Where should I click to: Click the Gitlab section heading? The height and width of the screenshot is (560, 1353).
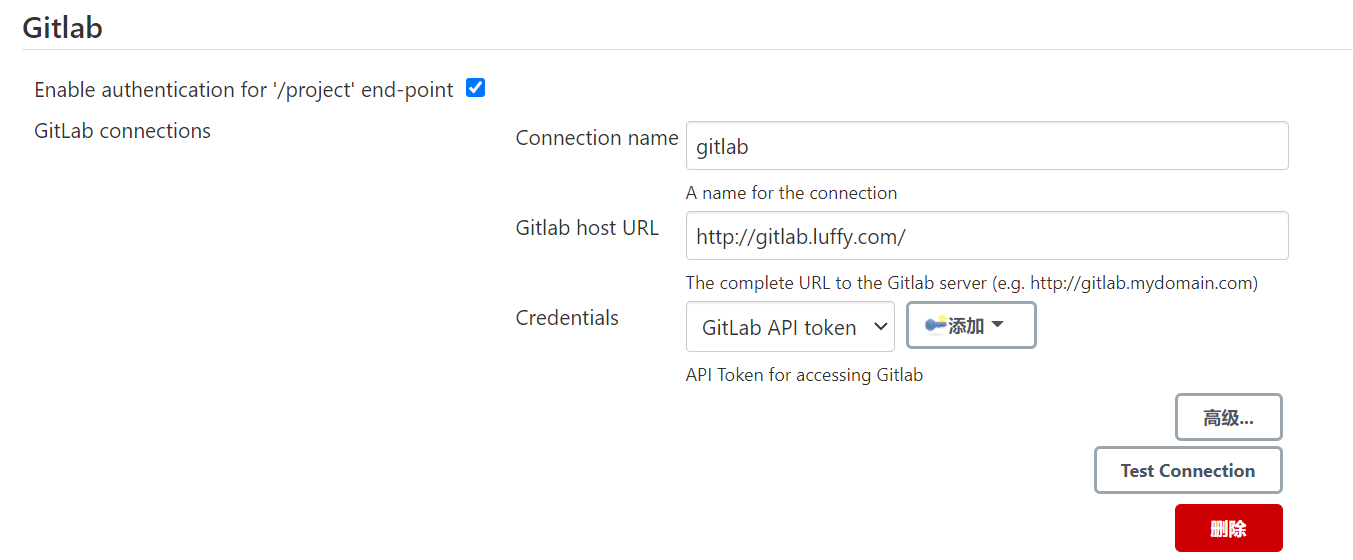click(62, 27)
